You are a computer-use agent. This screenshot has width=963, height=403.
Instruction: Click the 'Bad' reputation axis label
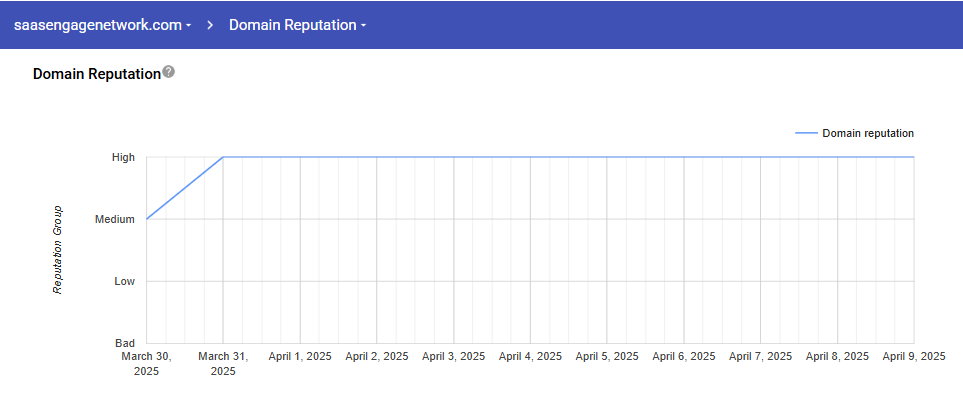(125, 343)
